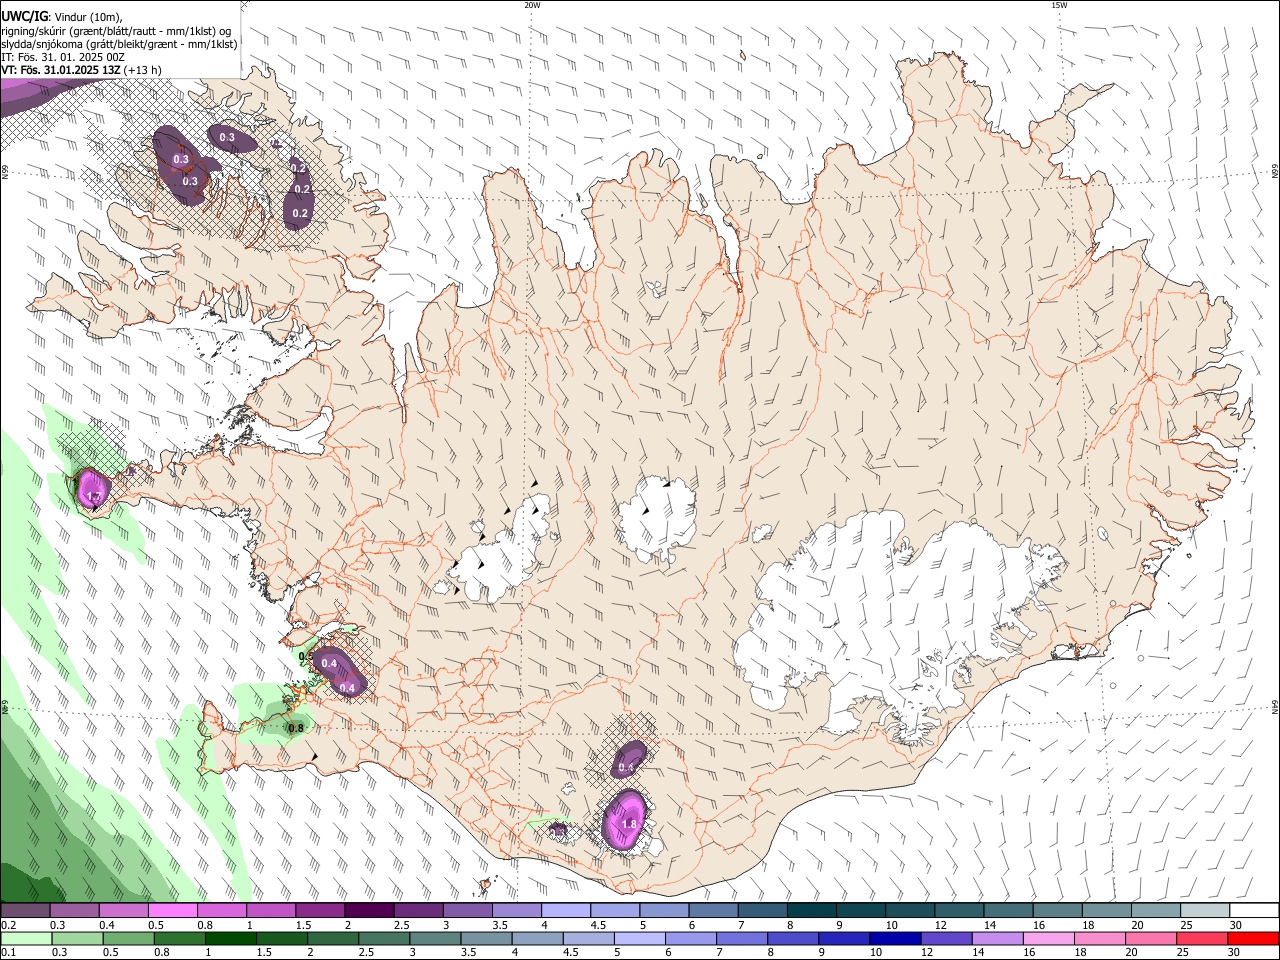This screenshot has width=1280, height=960.
Task: Select the first purple swatch labeled 0.2, upper scale
Action: tap(25, 911)
